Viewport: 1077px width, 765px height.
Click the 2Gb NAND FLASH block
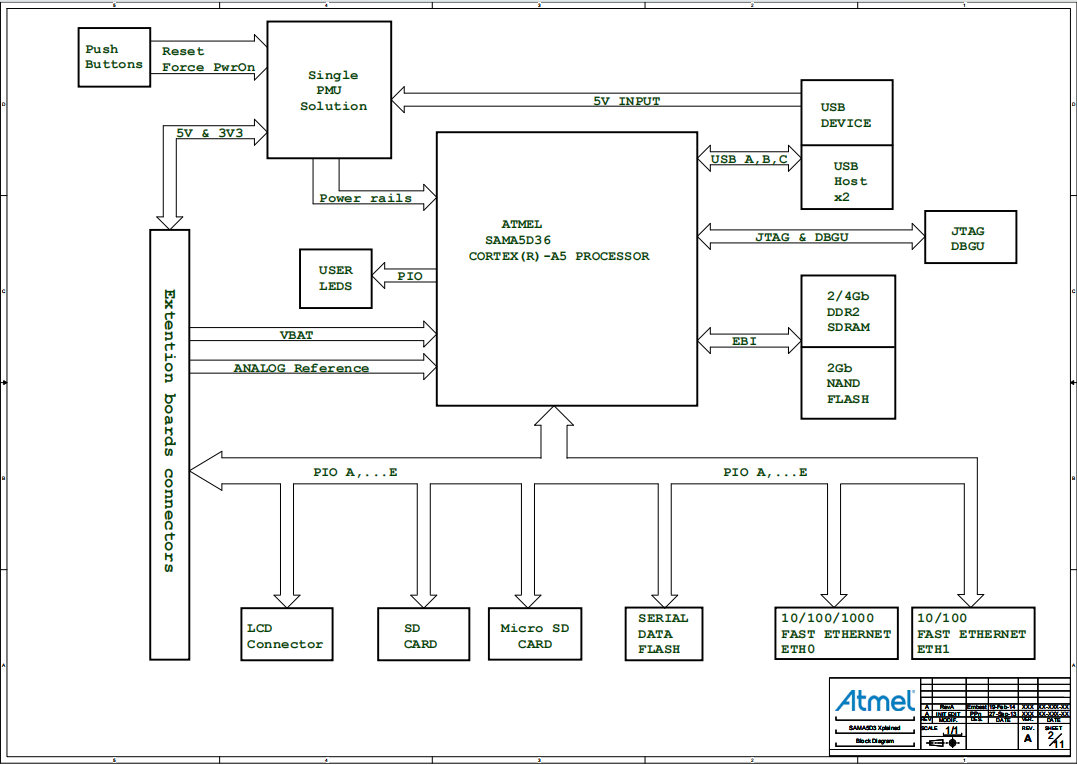pos(847,383)
